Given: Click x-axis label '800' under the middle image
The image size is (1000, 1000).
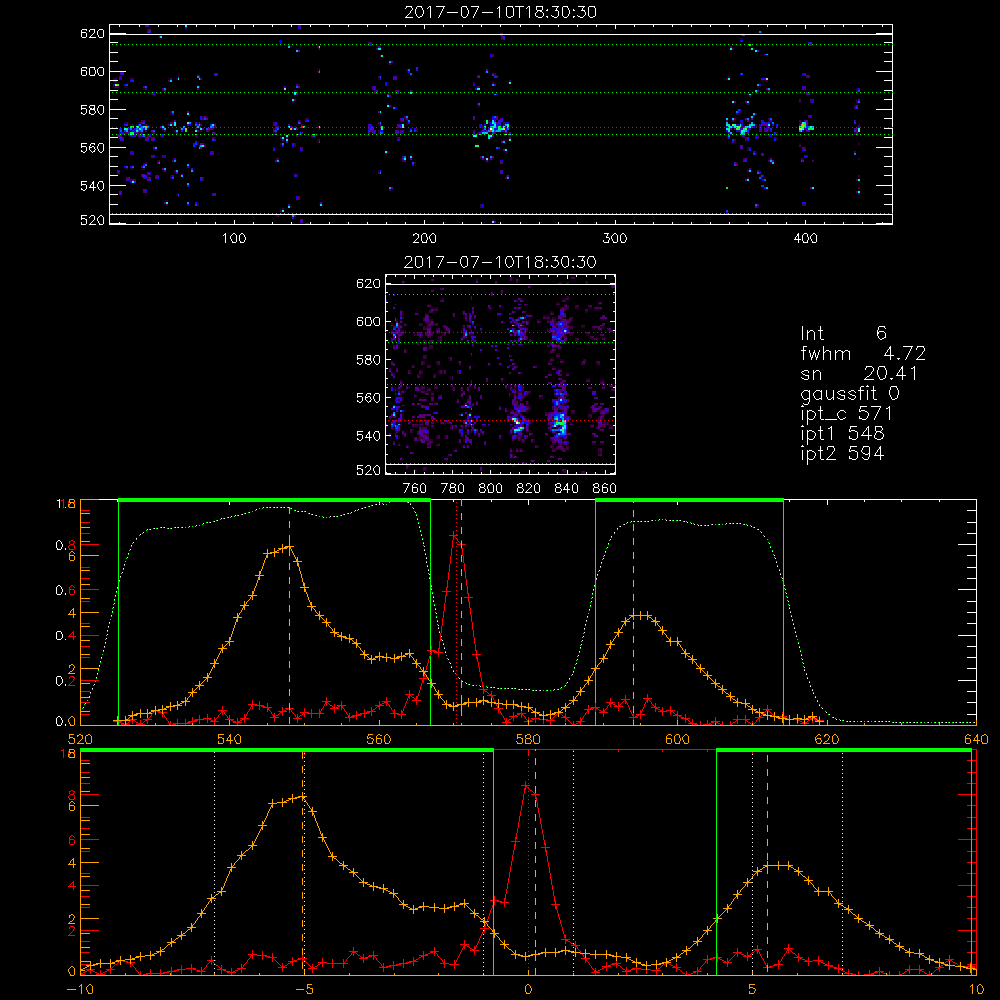Looking at the screenshot, I should coord(490,489).
